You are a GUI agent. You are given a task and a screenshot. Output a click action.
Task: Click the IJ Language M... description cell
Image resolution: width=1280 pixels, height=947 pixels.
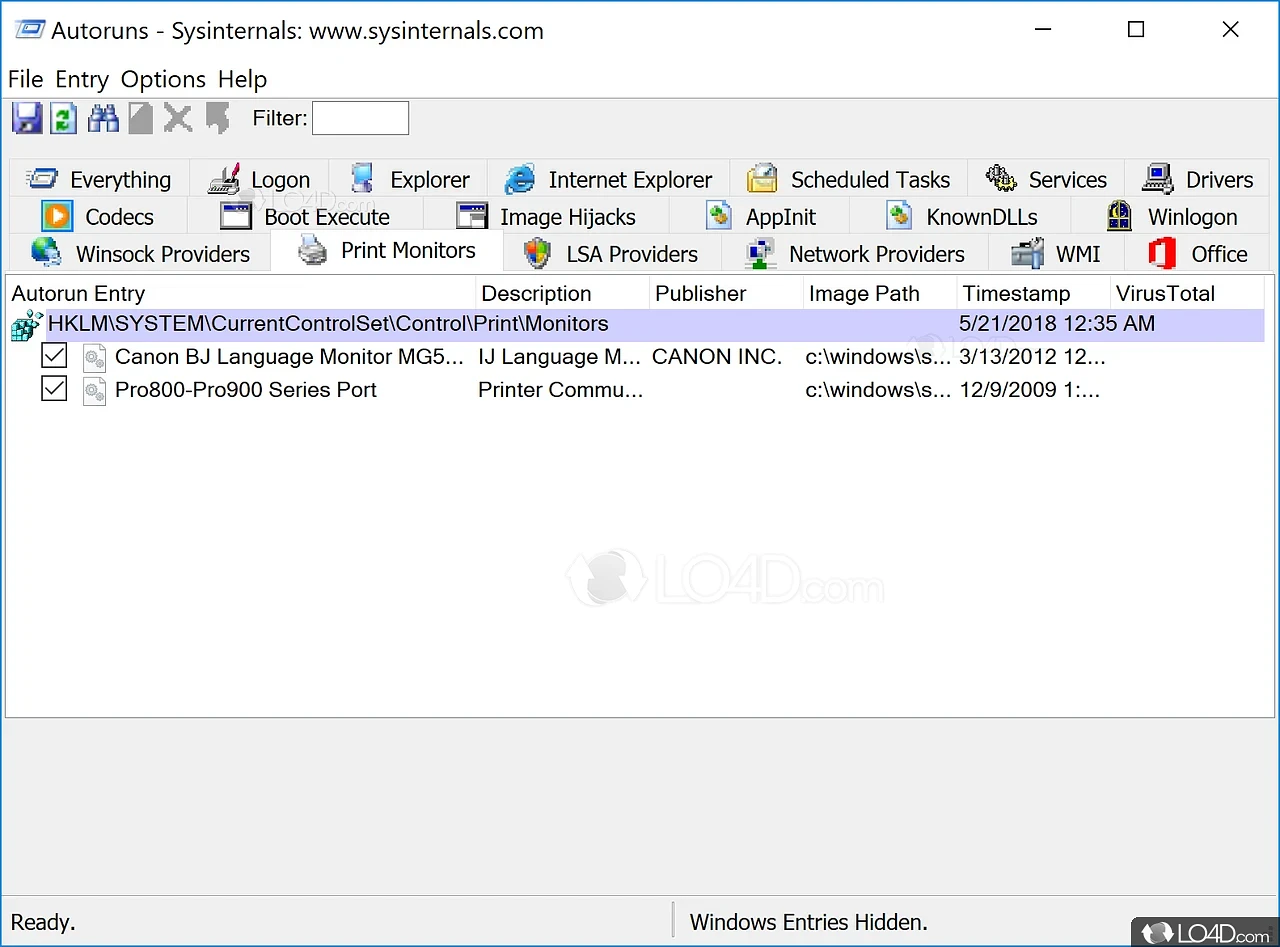pos(560,357)
